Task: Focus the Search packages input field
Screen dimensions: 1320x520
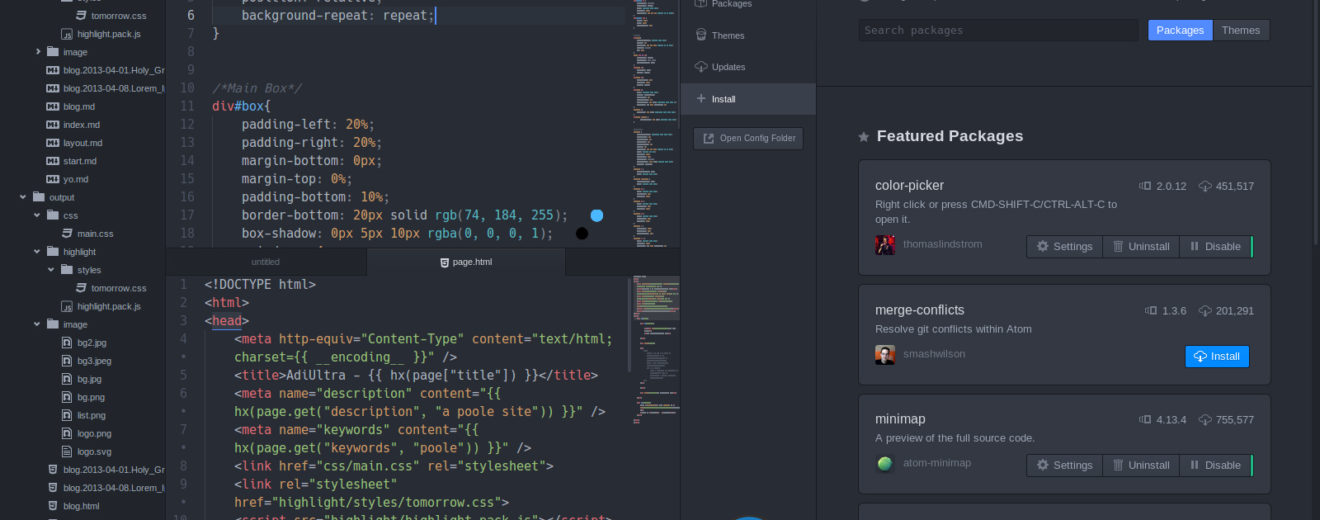Action: point(997,30)
